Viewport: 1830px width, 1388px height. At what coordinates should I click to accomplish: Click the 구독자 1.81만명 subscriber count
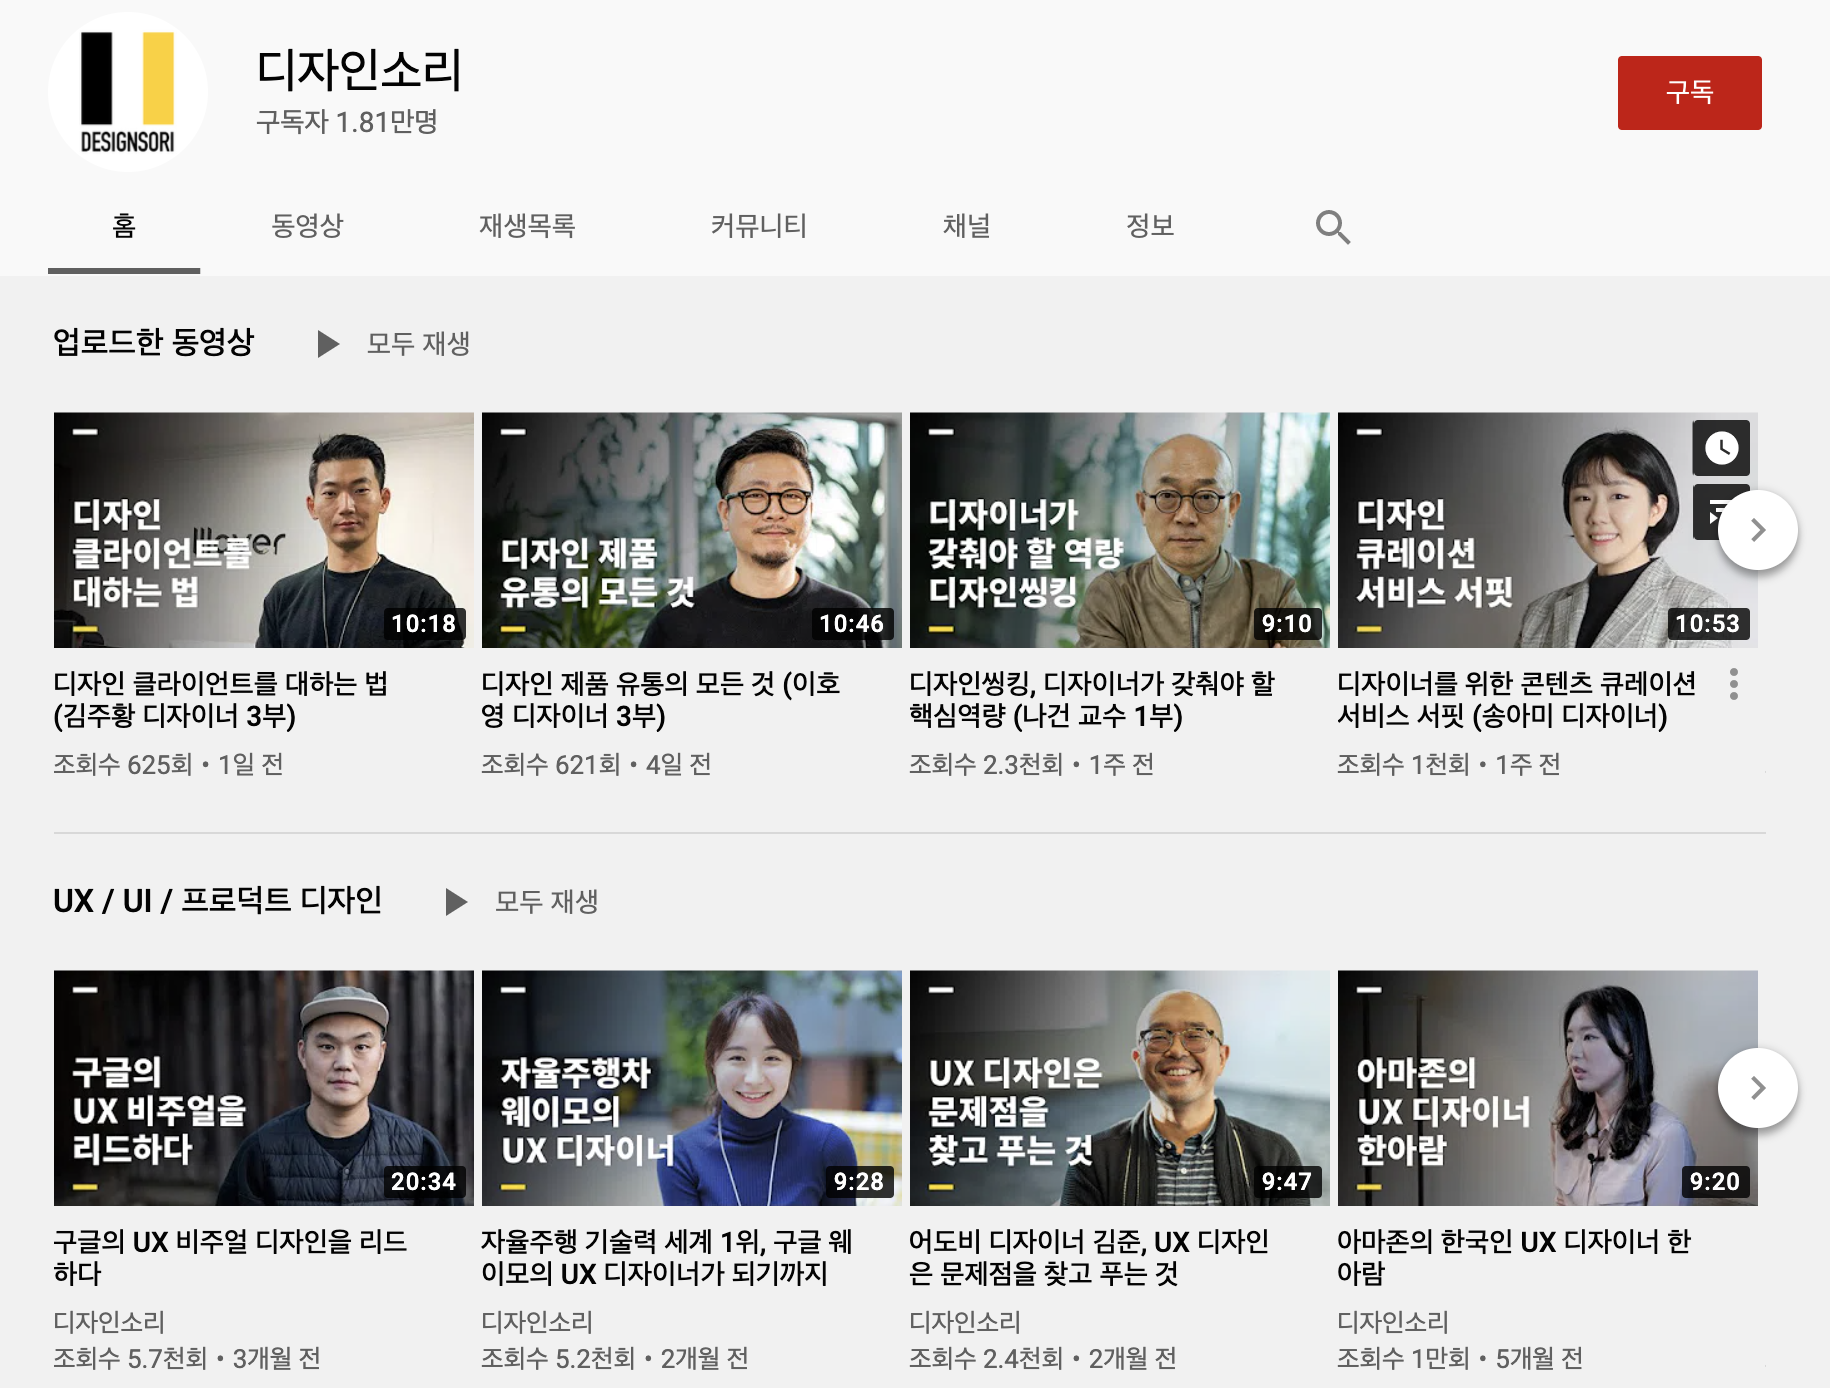347,122
